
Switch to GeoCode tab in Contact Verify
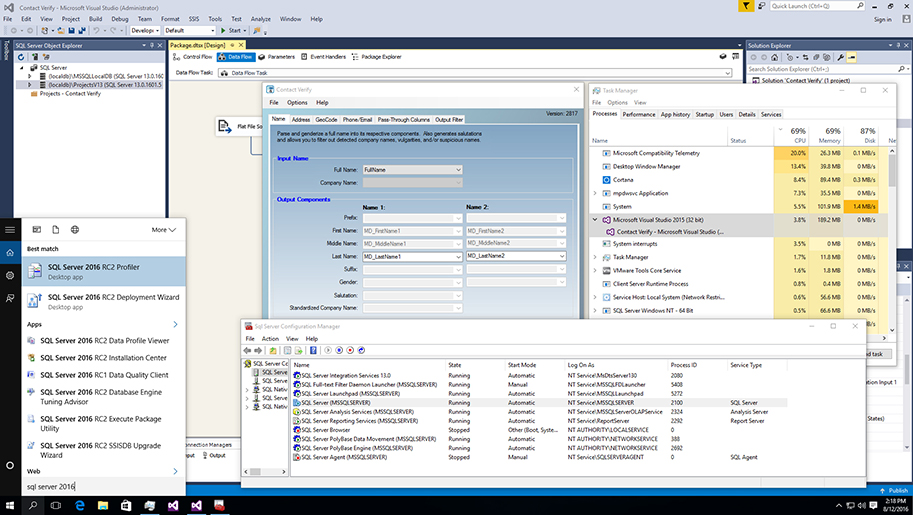point(326,119)
